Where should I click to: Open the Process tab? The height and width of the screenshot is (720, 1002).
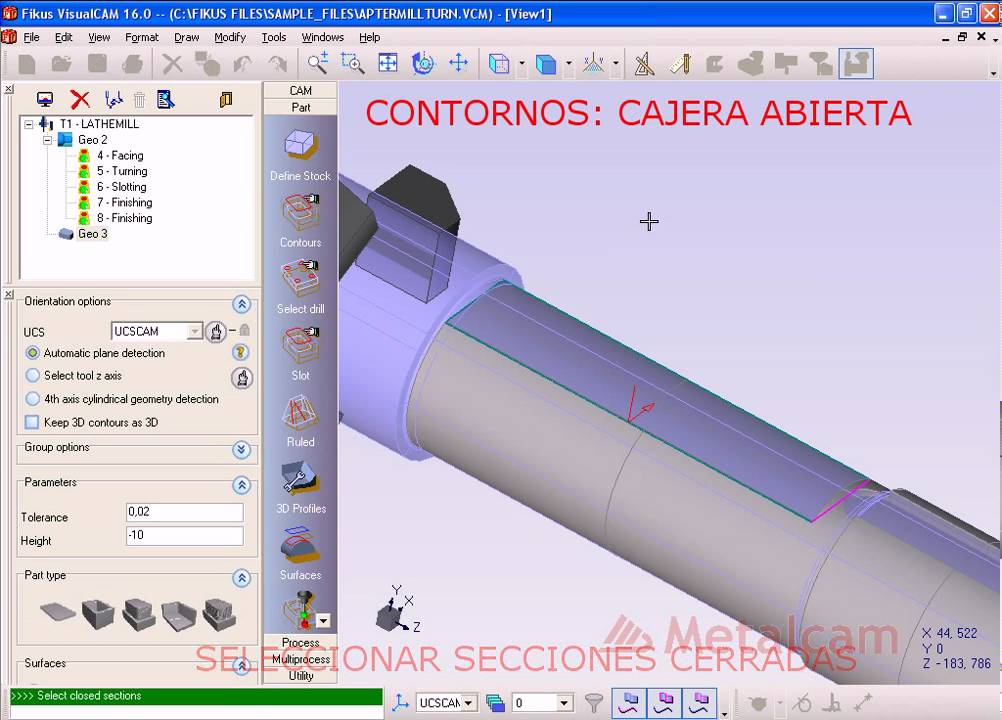click(300, 642)
